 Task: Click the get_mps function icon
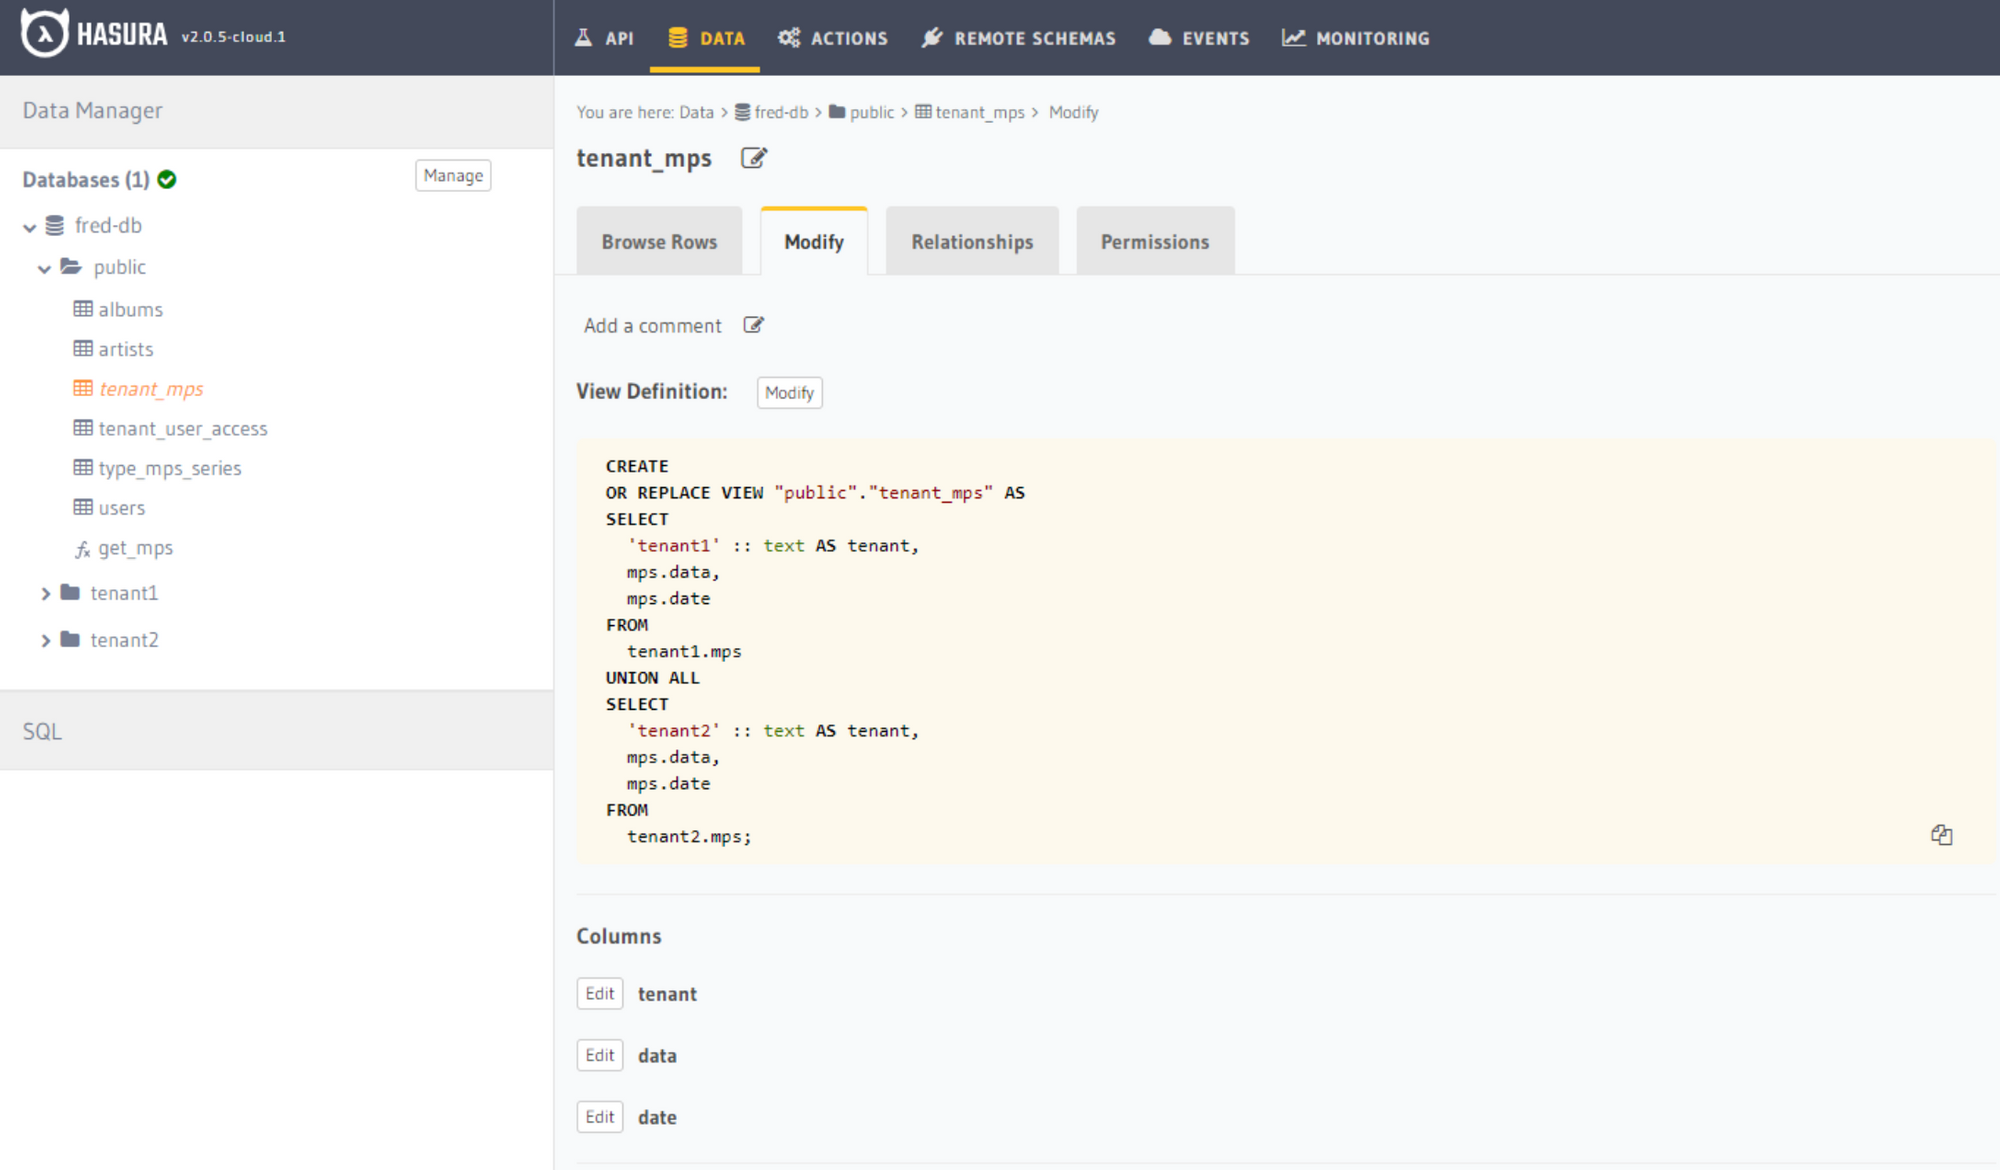coord(83,549)
